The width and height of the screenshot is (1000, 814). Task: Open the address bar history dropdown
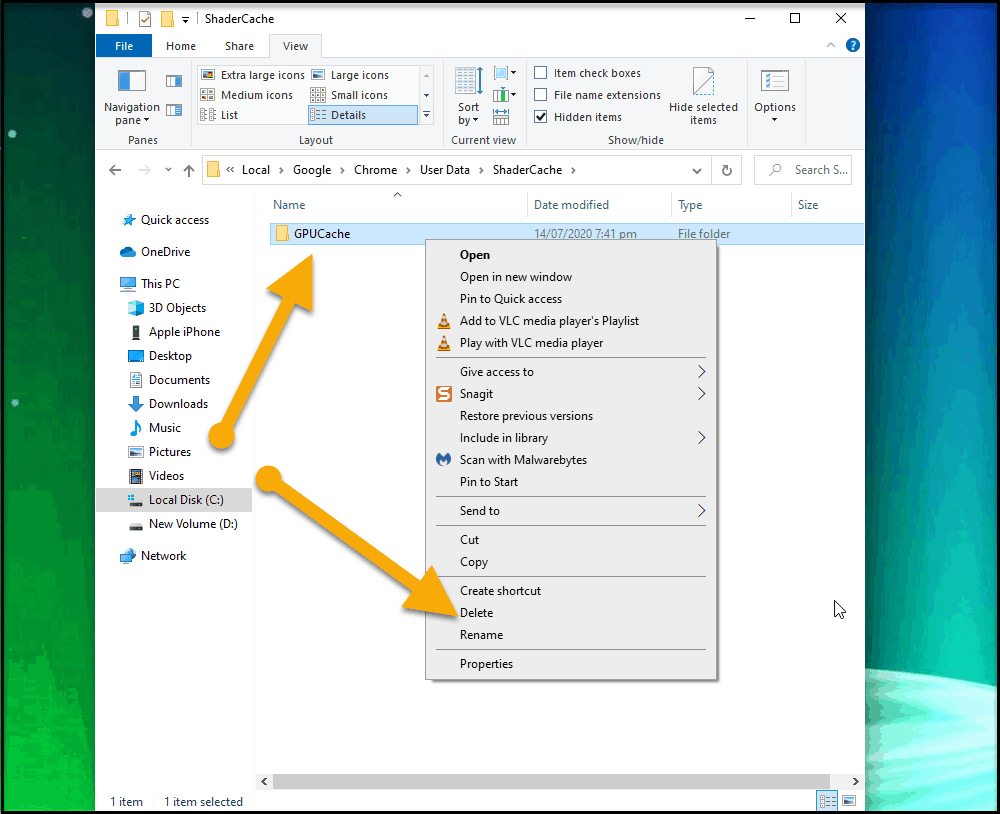point(697,170)
